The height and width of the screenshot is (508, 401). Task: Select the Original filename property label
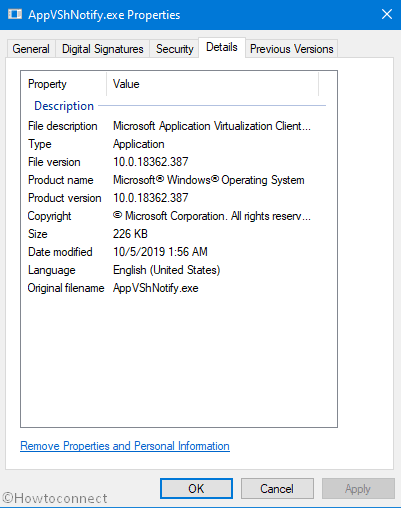coord(66,288)
